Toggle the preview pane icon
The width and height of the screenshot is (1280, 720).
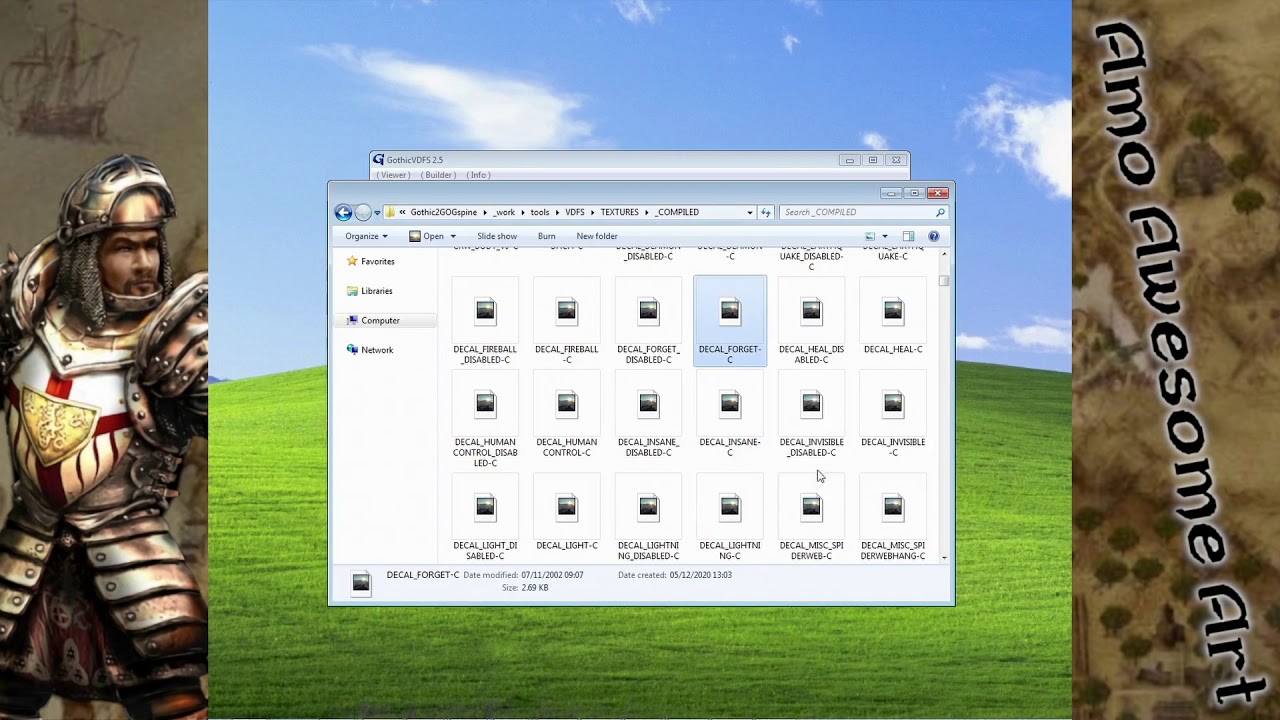(908, 236)
